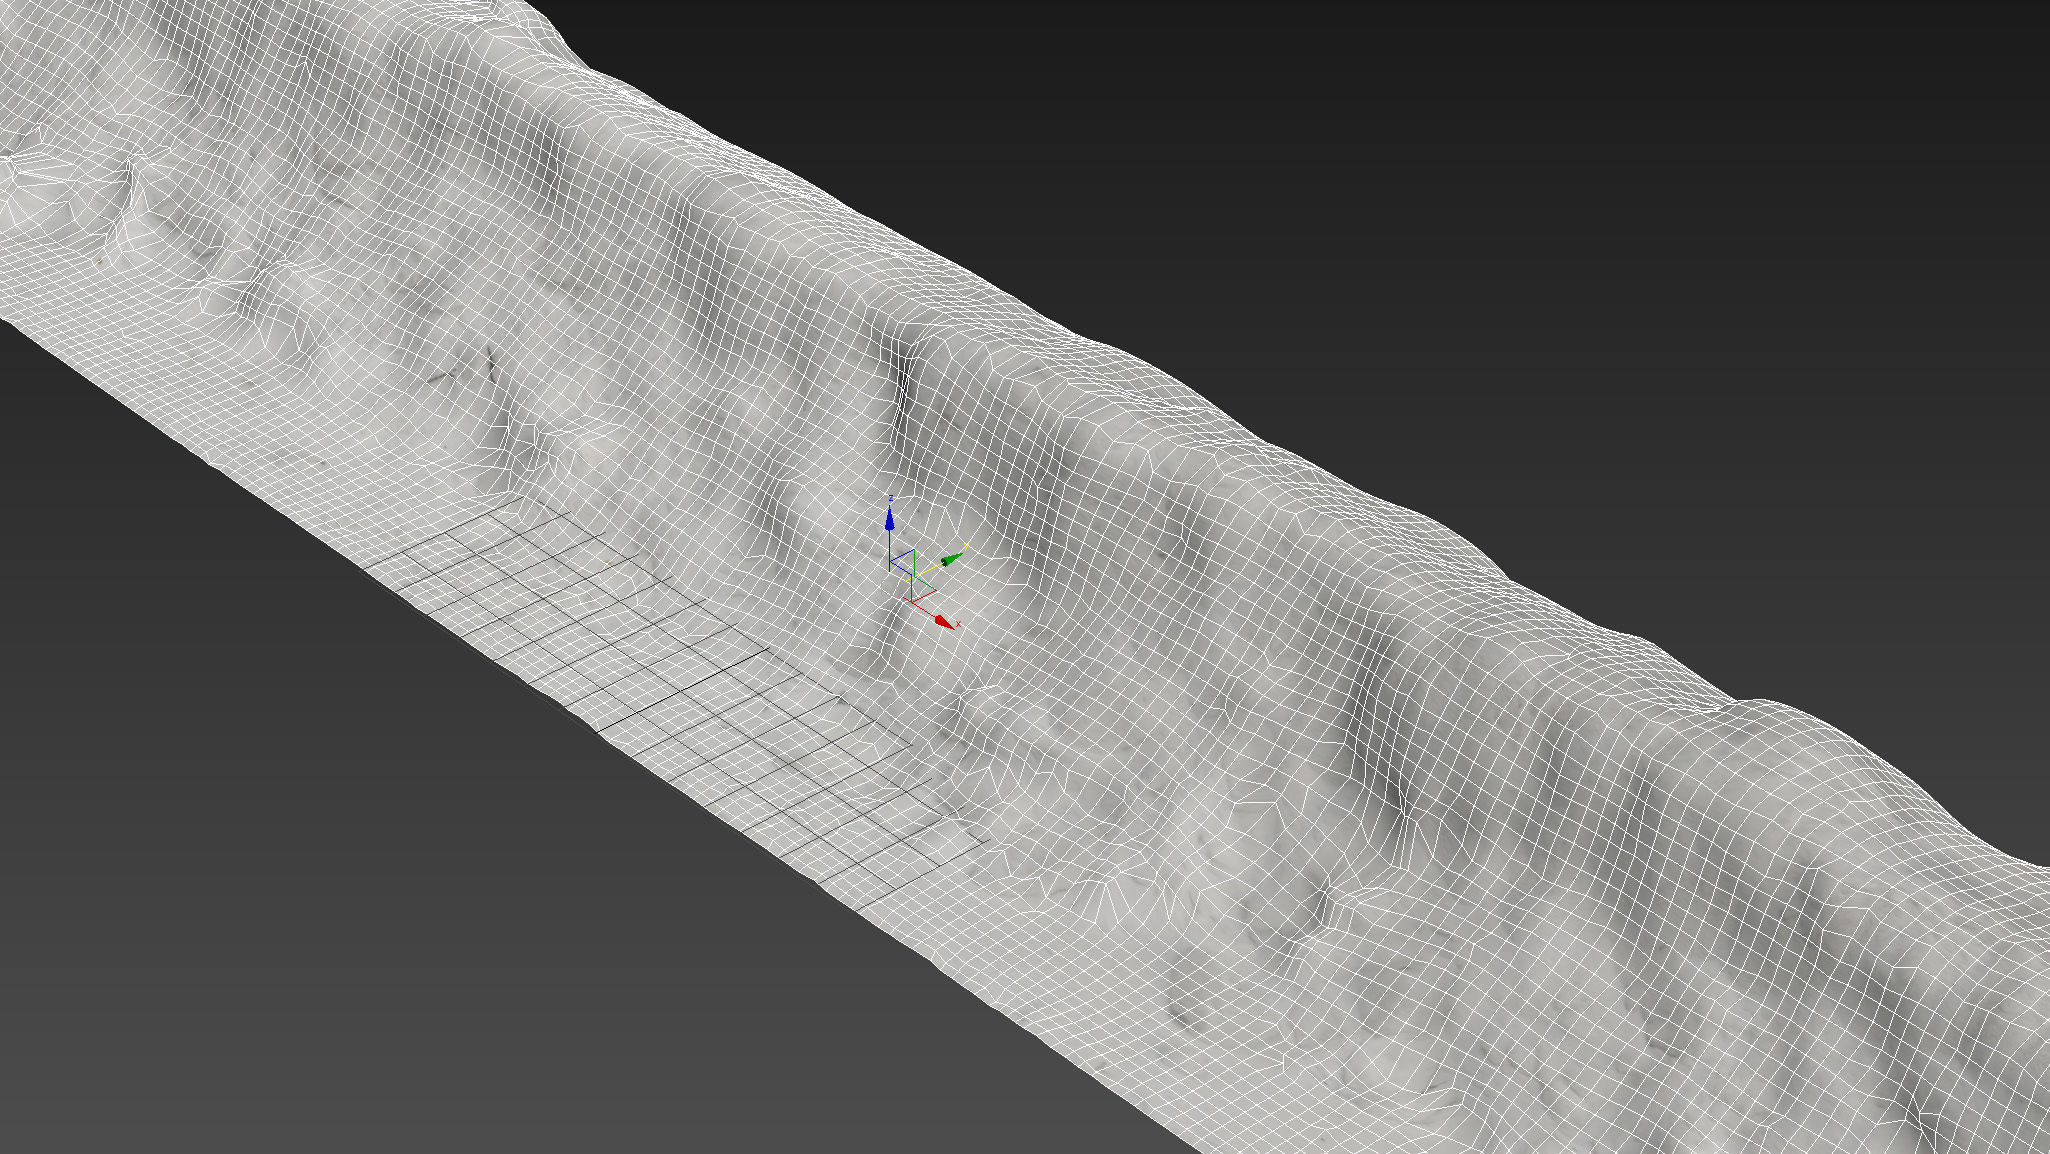The image size is (2050, 1154).
Task: Click the green Y-axis arrow of the gizmo
Action: (x=952, y=558)
